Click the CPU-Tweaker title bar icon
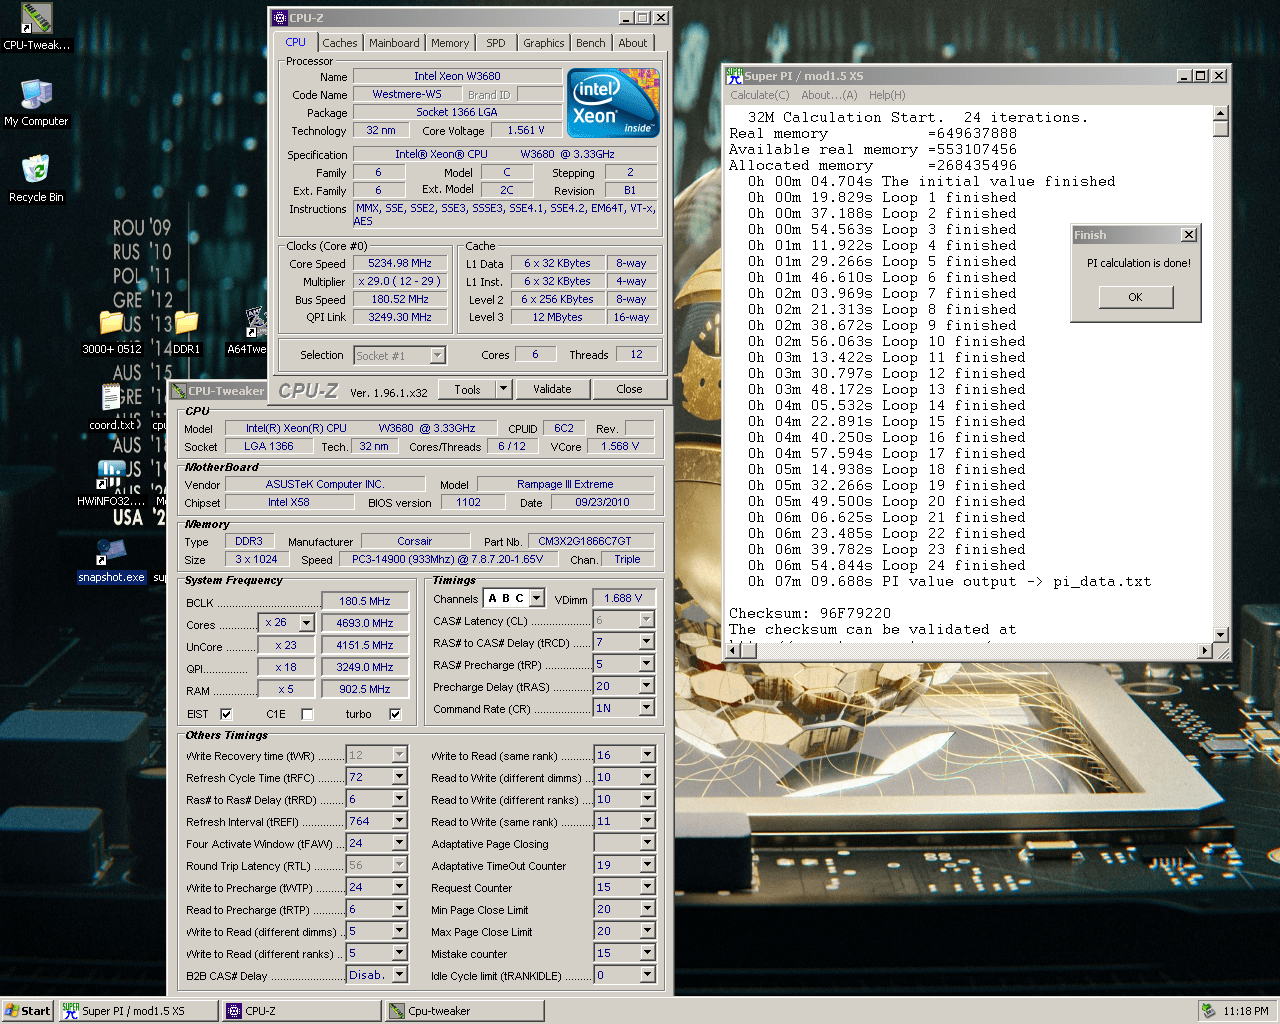1280x1024 pixels. 178,391
